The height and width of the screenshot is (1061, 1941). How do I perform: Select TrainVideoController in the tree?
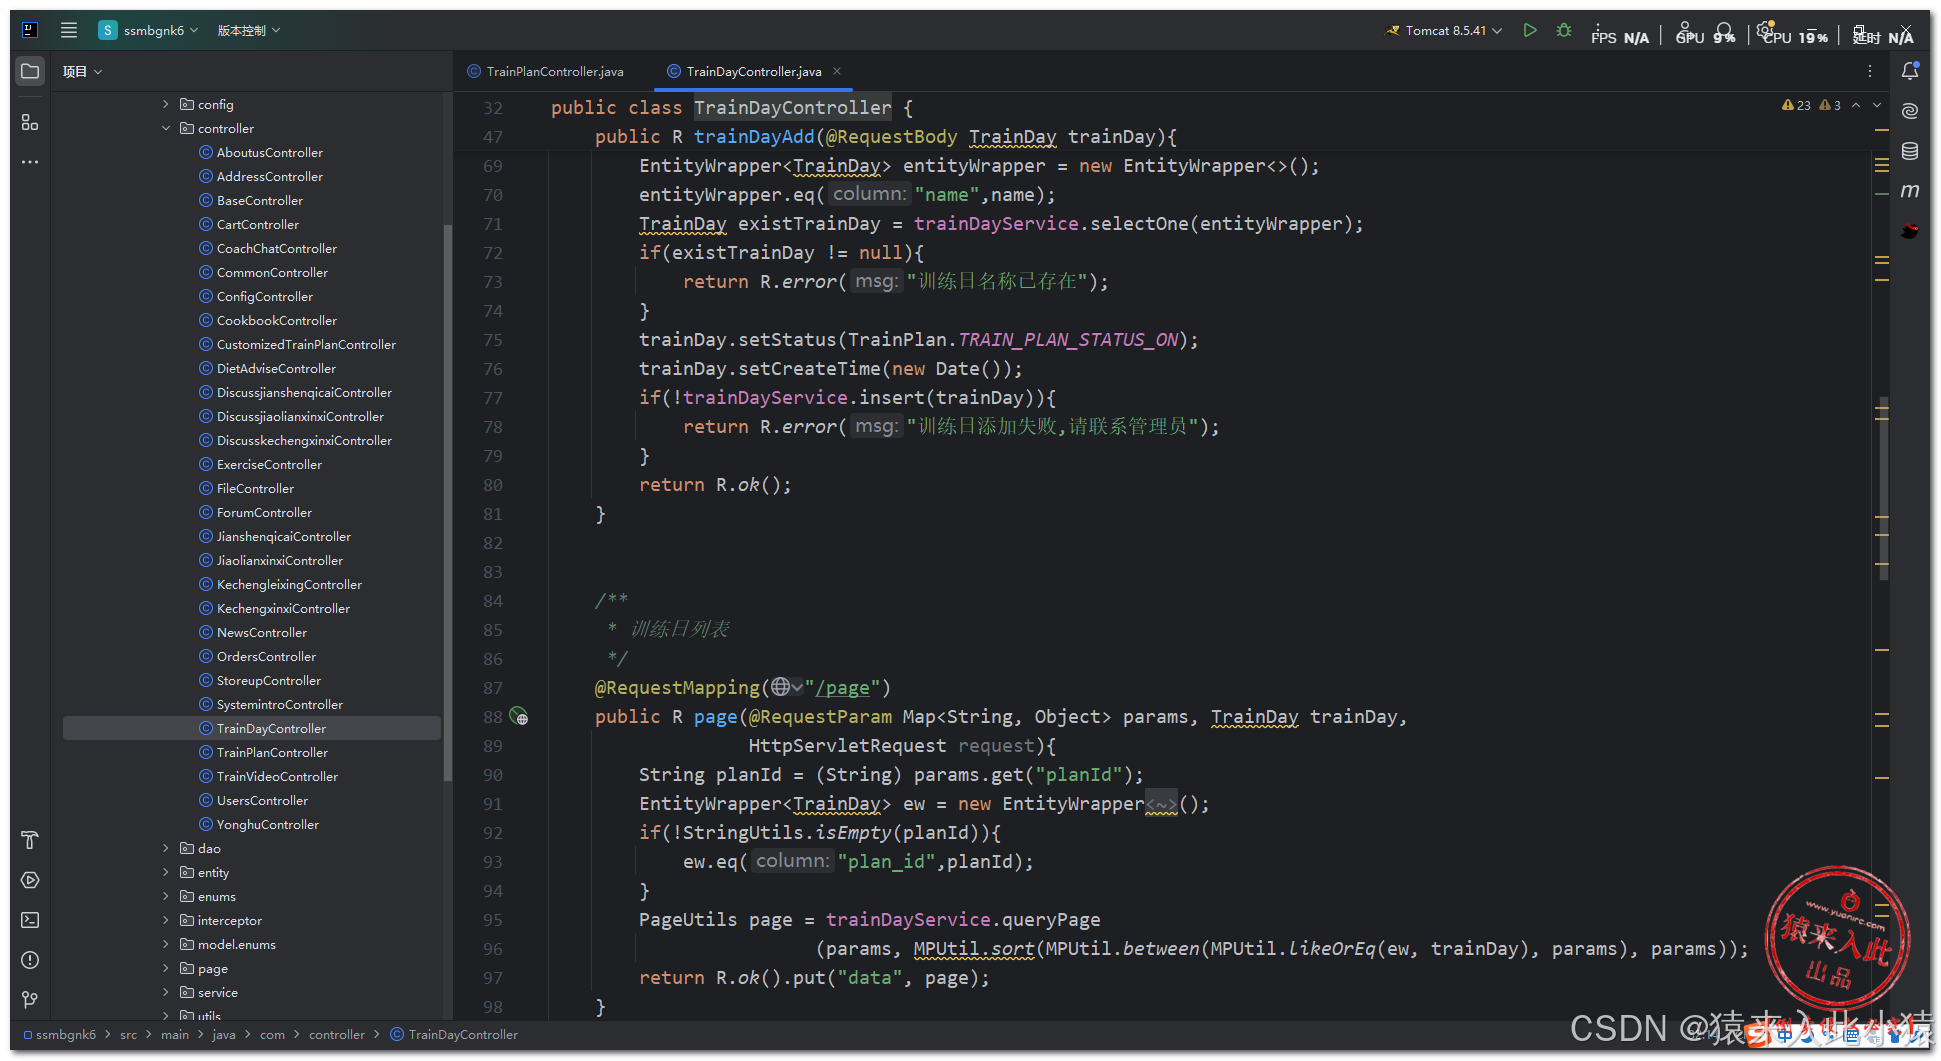coord(277,776)
